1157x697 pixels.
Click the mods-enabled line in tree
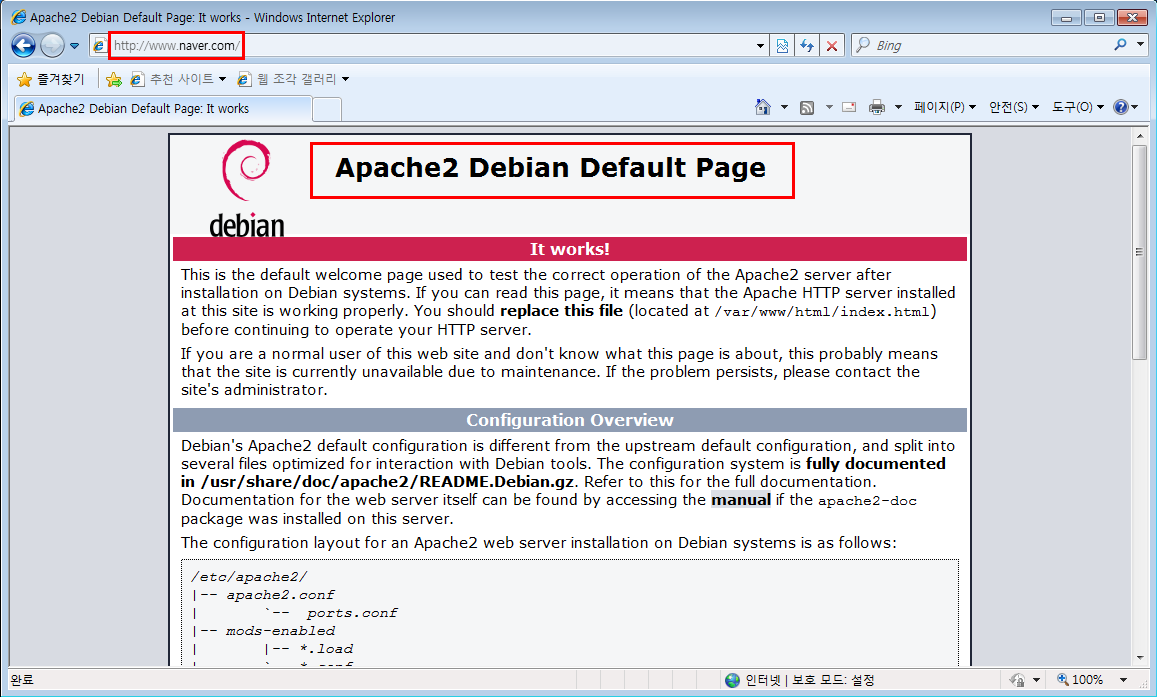280,631
